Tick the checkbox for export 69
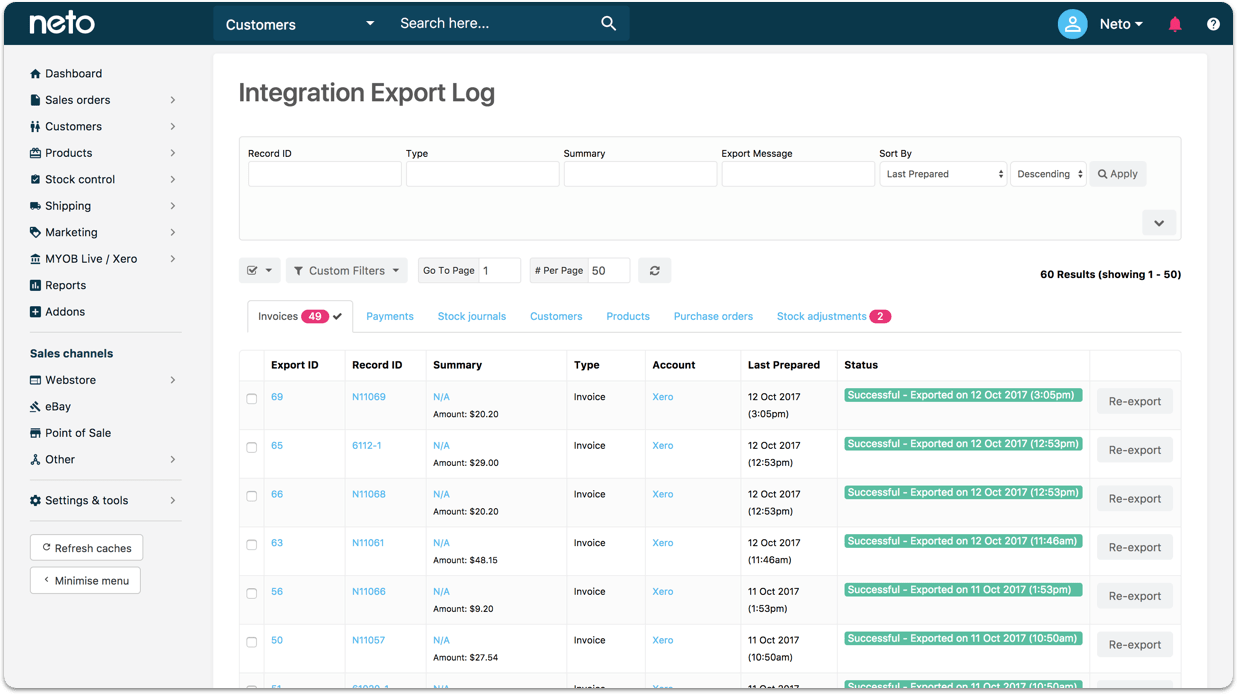The height and width of the screenshot is (694, 1237). pos(252,399)
